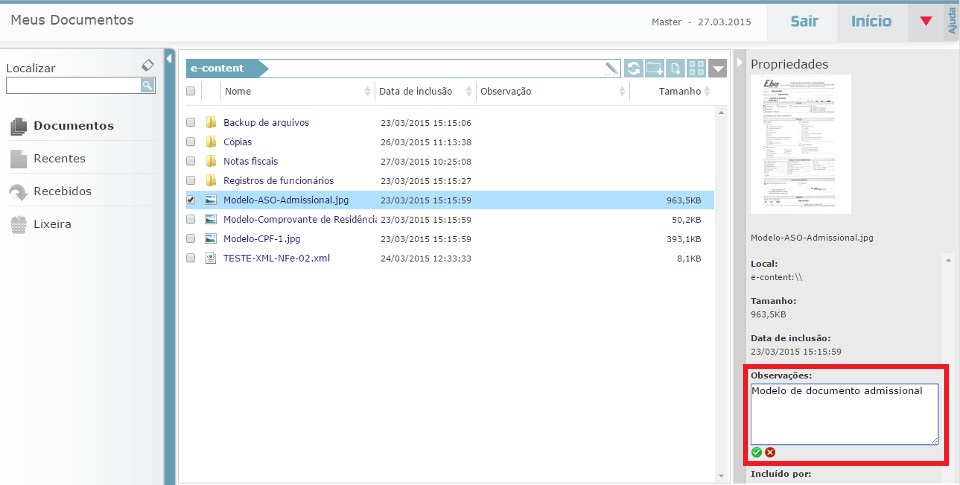Toggle the select-all header checkbox
960x485 pixels.
coord(190,91)
